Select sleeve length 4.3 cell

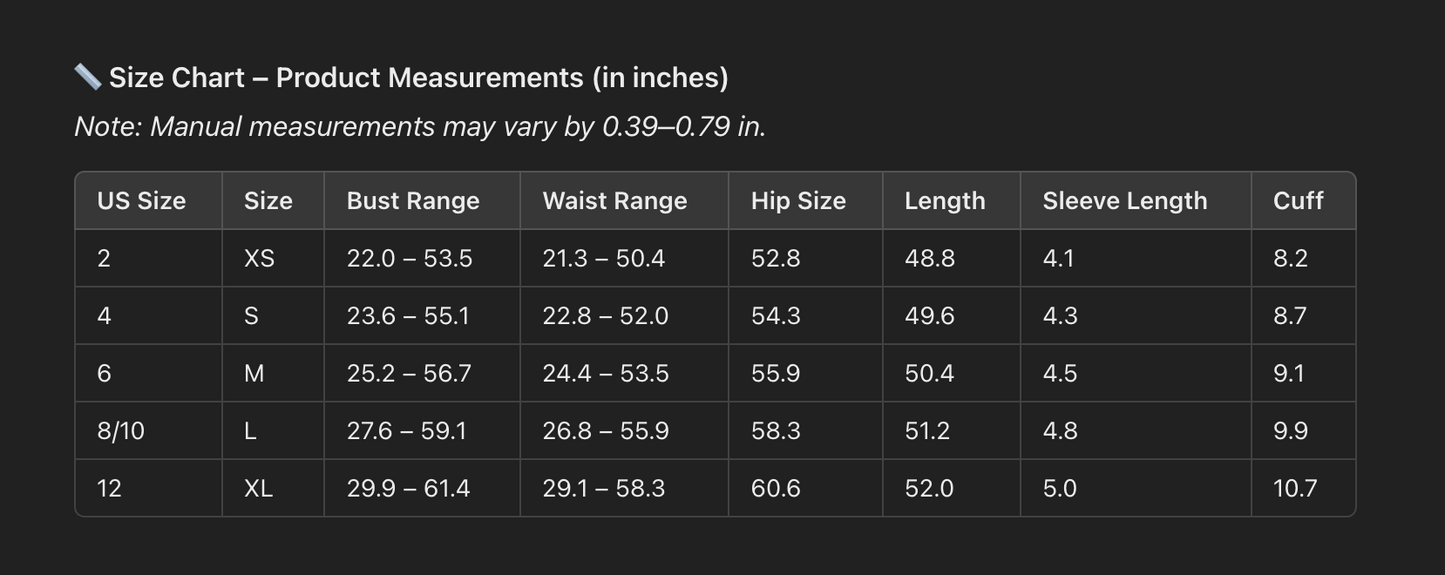(x=1136, y=316)
